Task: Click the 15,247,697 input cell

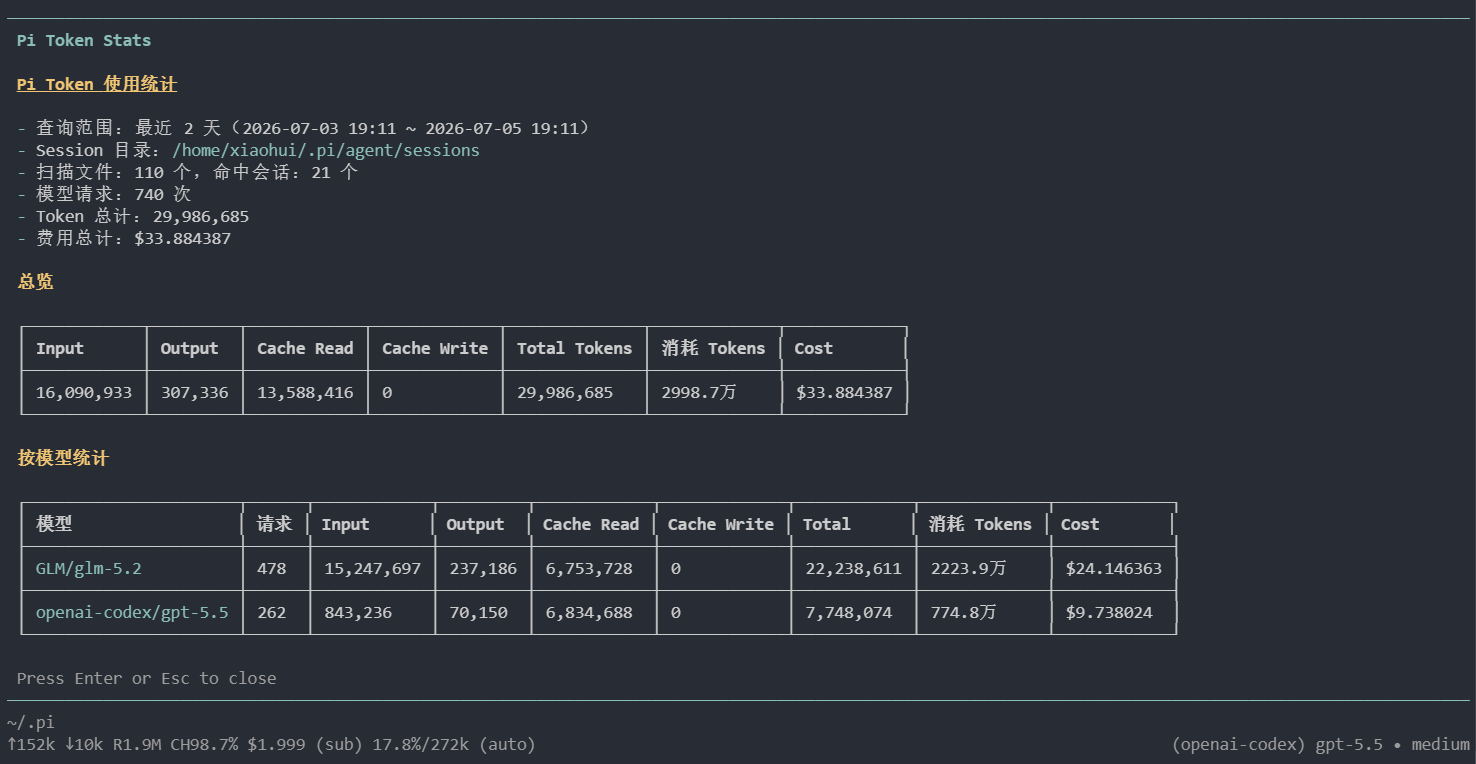Action: point(372,569)
